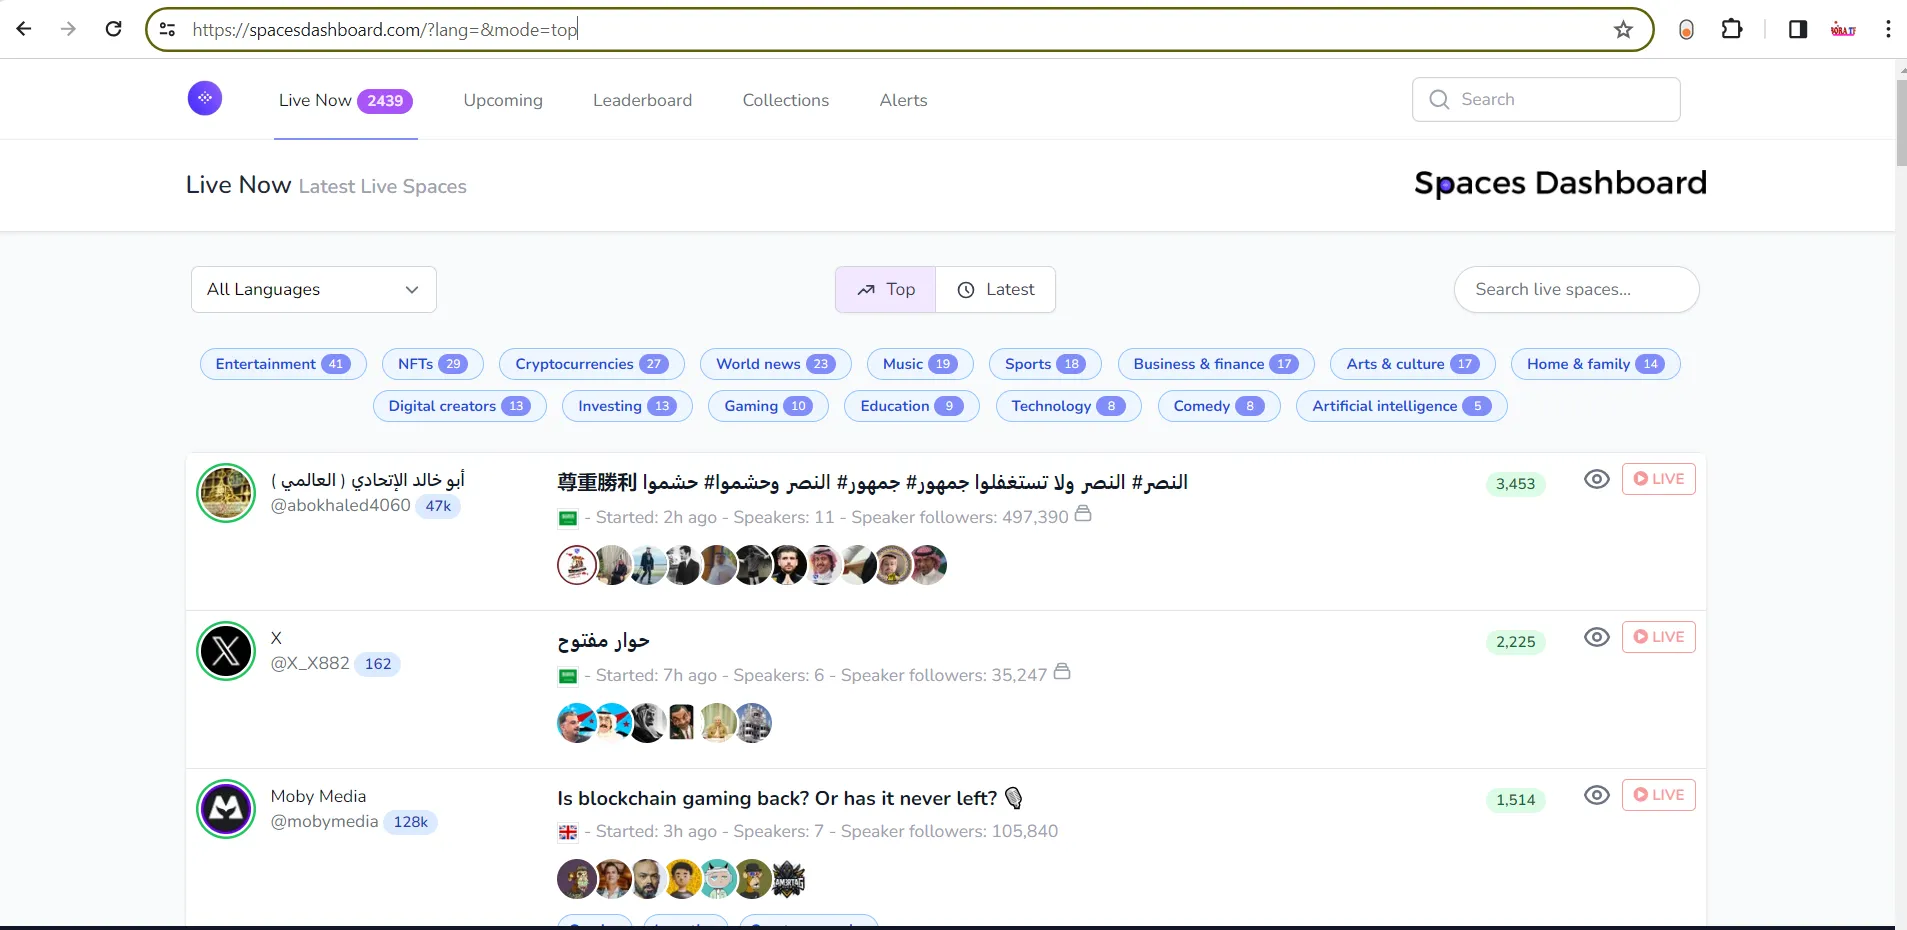Click the Moby Media profile avatar
Viewport: 1907px width, 930px height.
226,809
